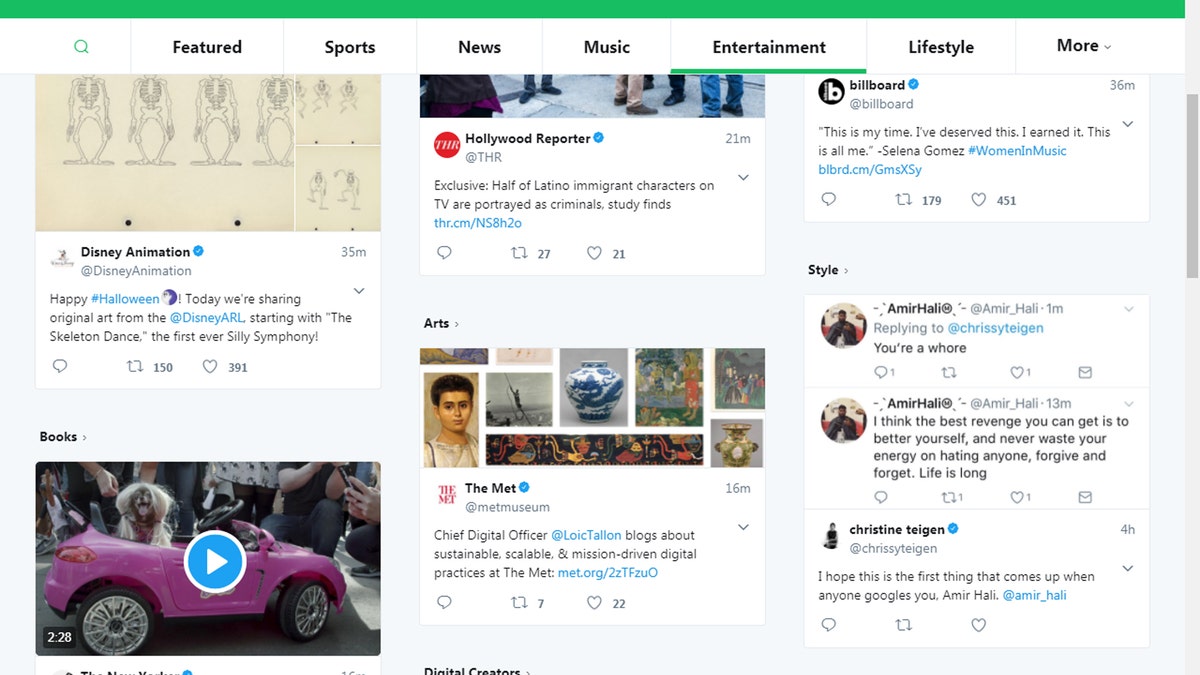
Task: Open the @DisneyARL mention
Action: click(x=209, y=317)
